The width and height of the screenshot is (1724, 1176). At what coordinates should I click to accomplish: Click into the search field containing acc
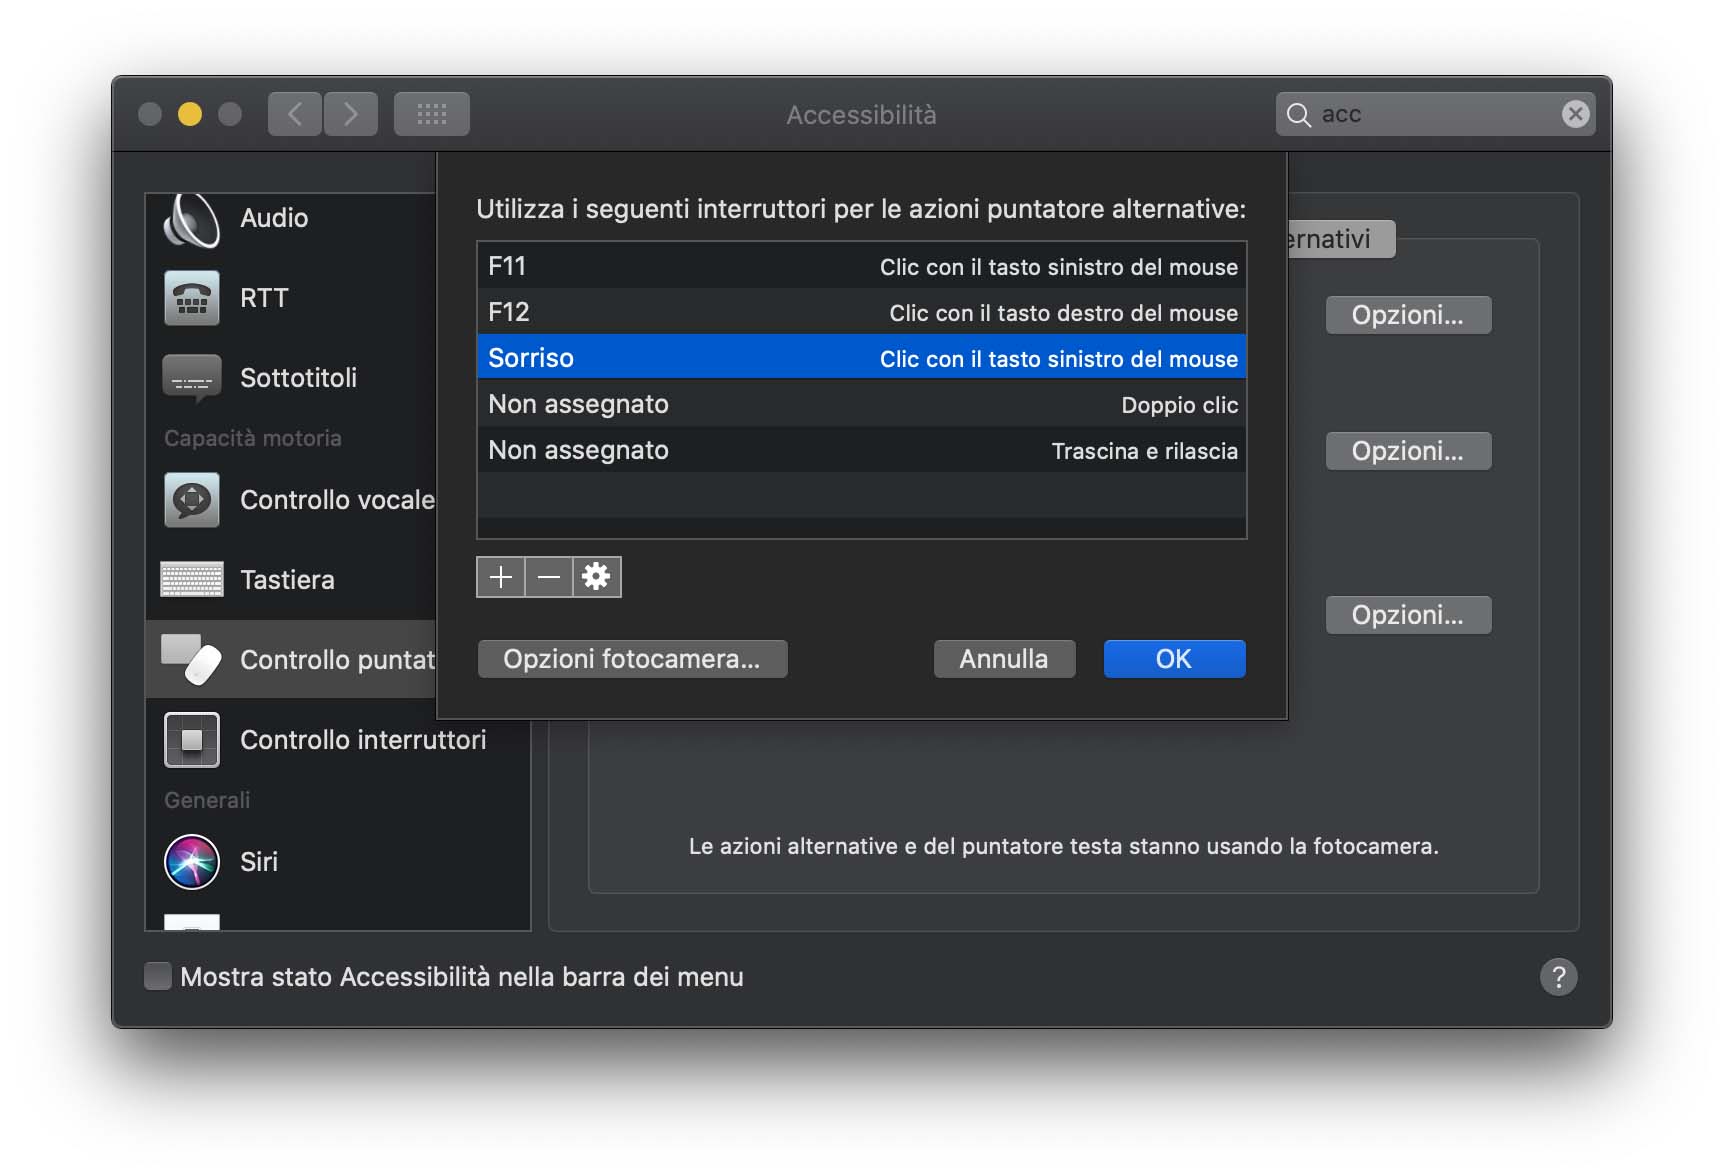point(1435,114)
